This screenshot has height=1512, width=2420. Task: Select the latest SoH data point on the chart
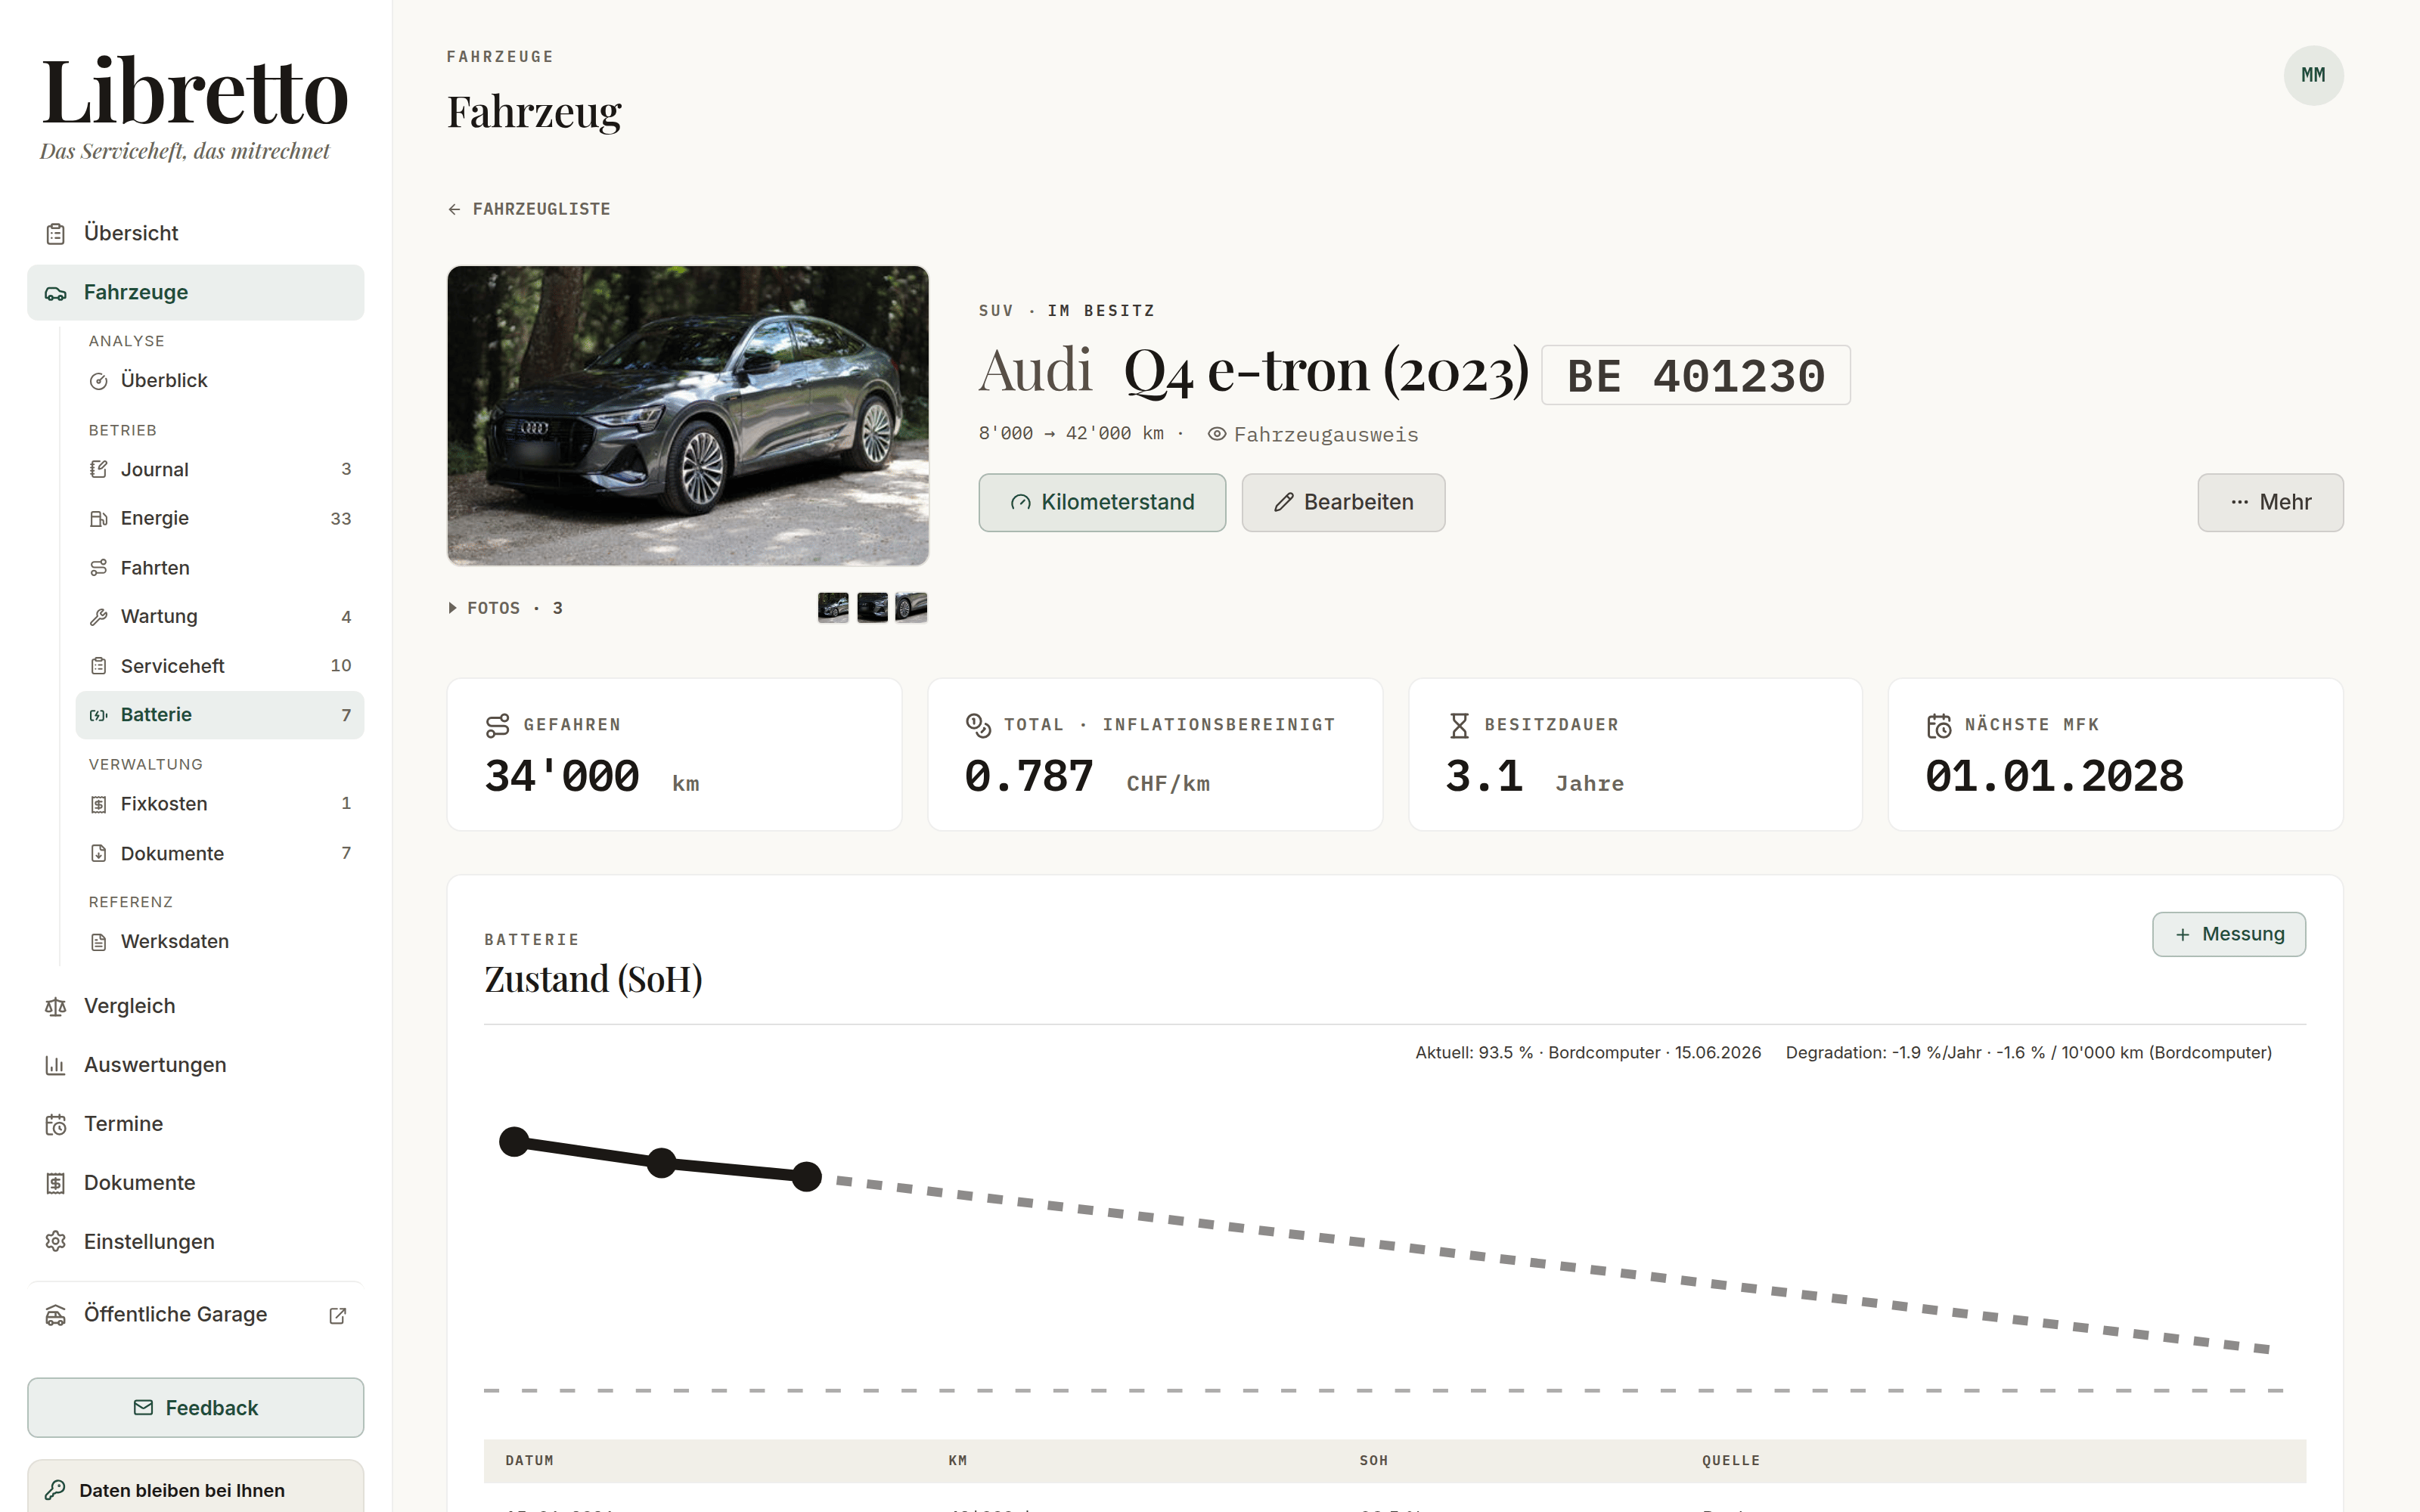pos(807,1177)
